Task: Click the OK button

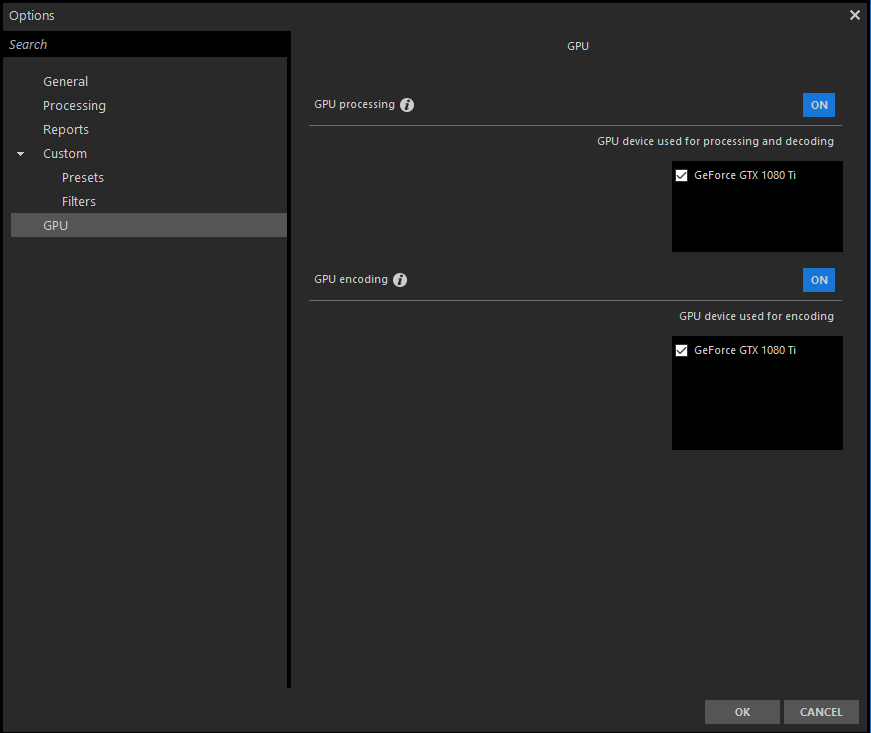Action: pyautogui.click(x=742, y=712)
